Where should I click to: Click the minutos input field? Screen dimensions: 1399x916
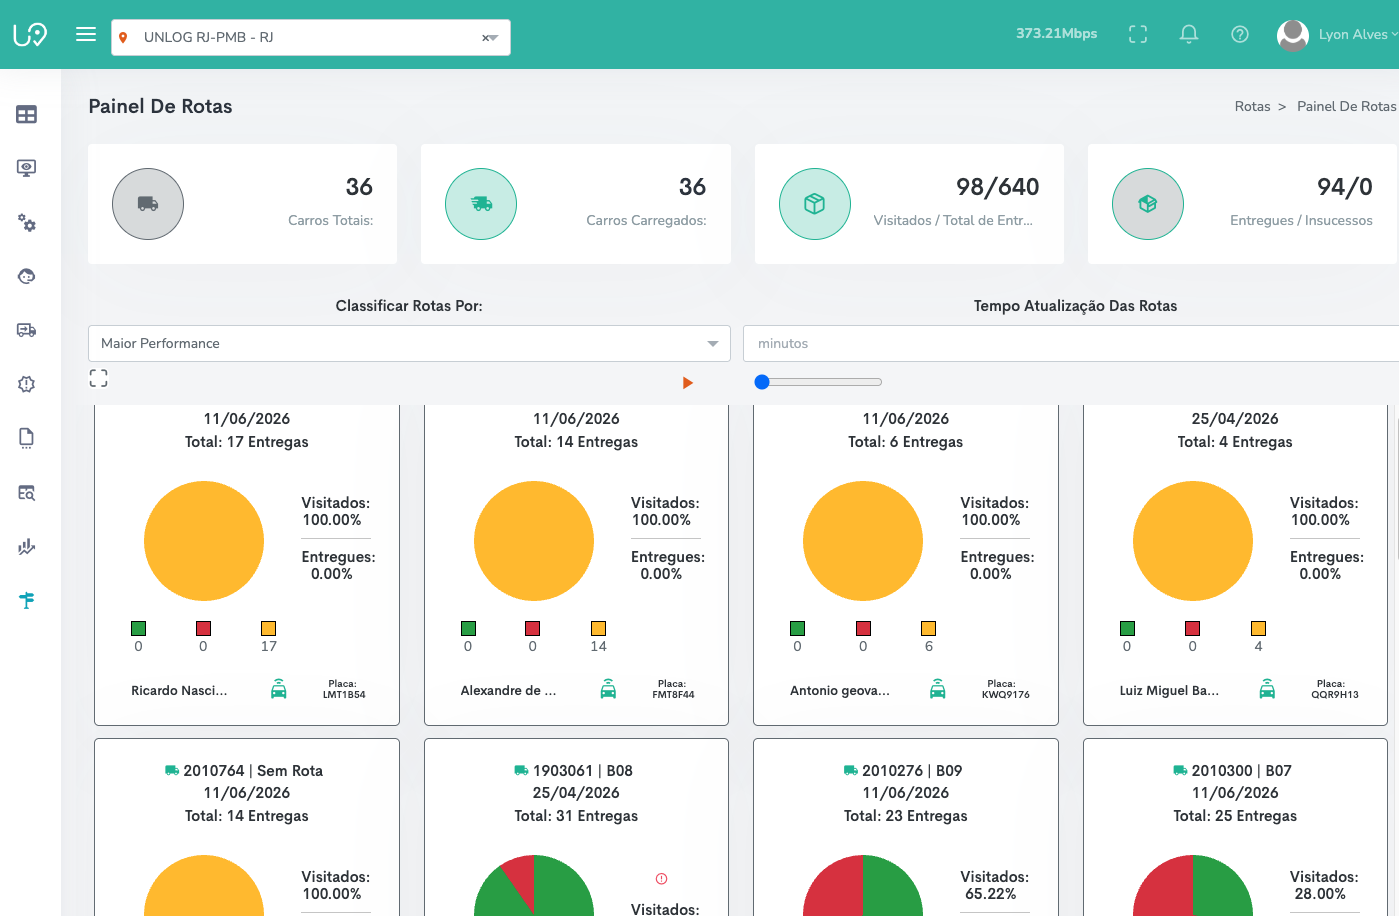1071,343
